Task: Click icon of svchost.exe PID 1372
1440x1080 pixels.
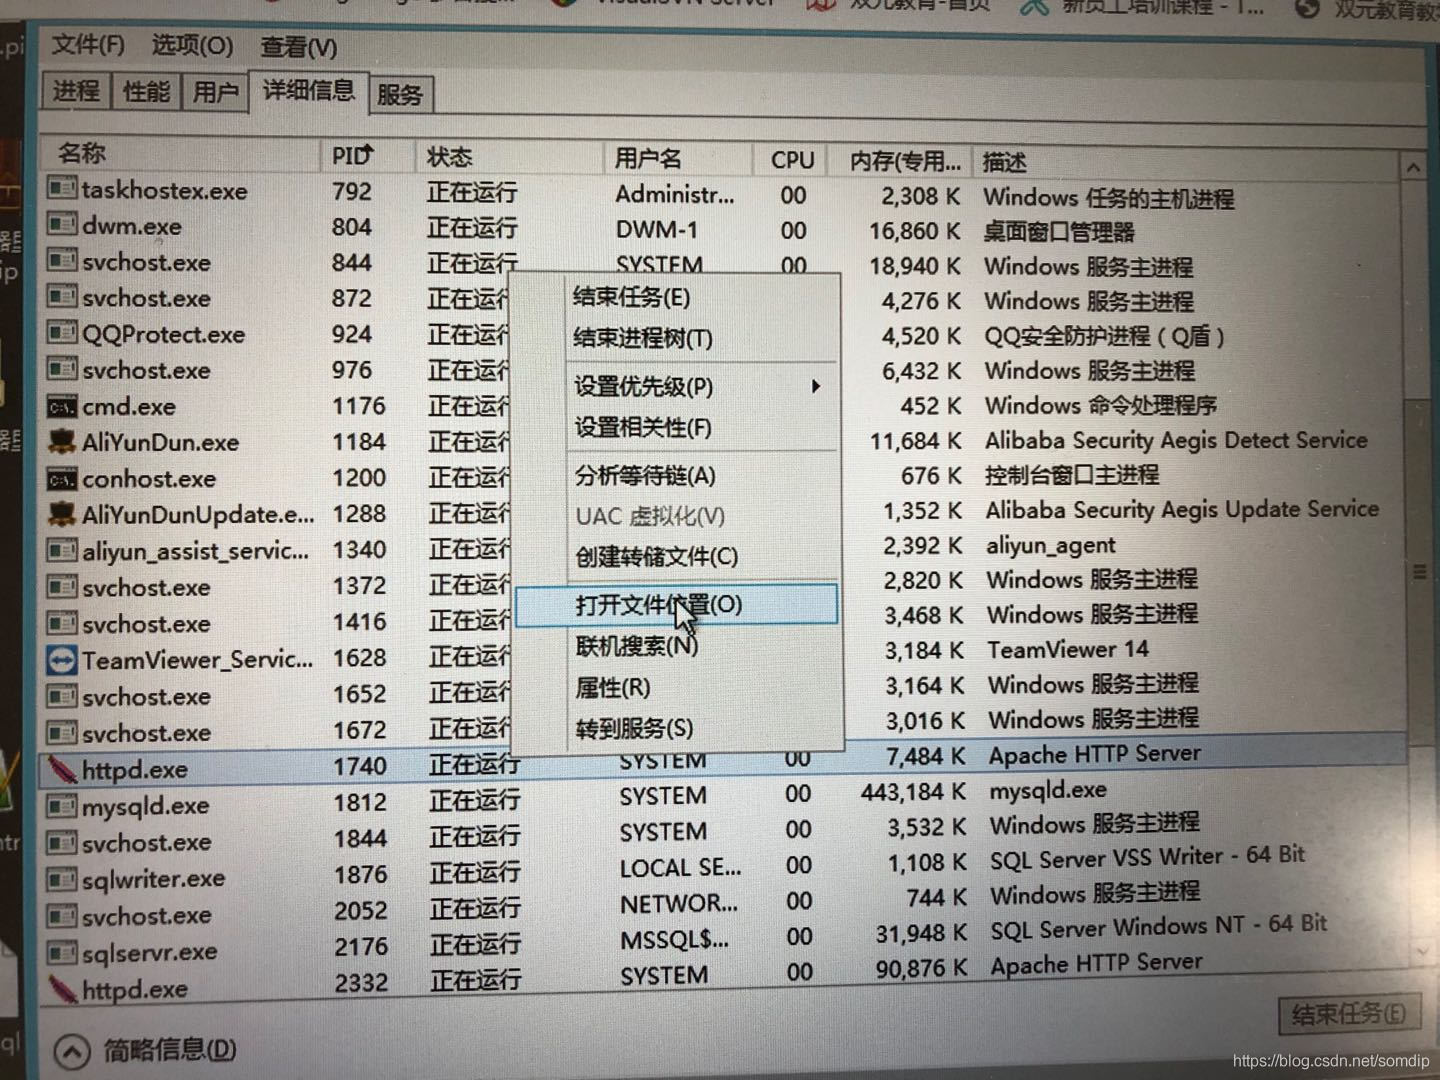Action: (62, 586)
